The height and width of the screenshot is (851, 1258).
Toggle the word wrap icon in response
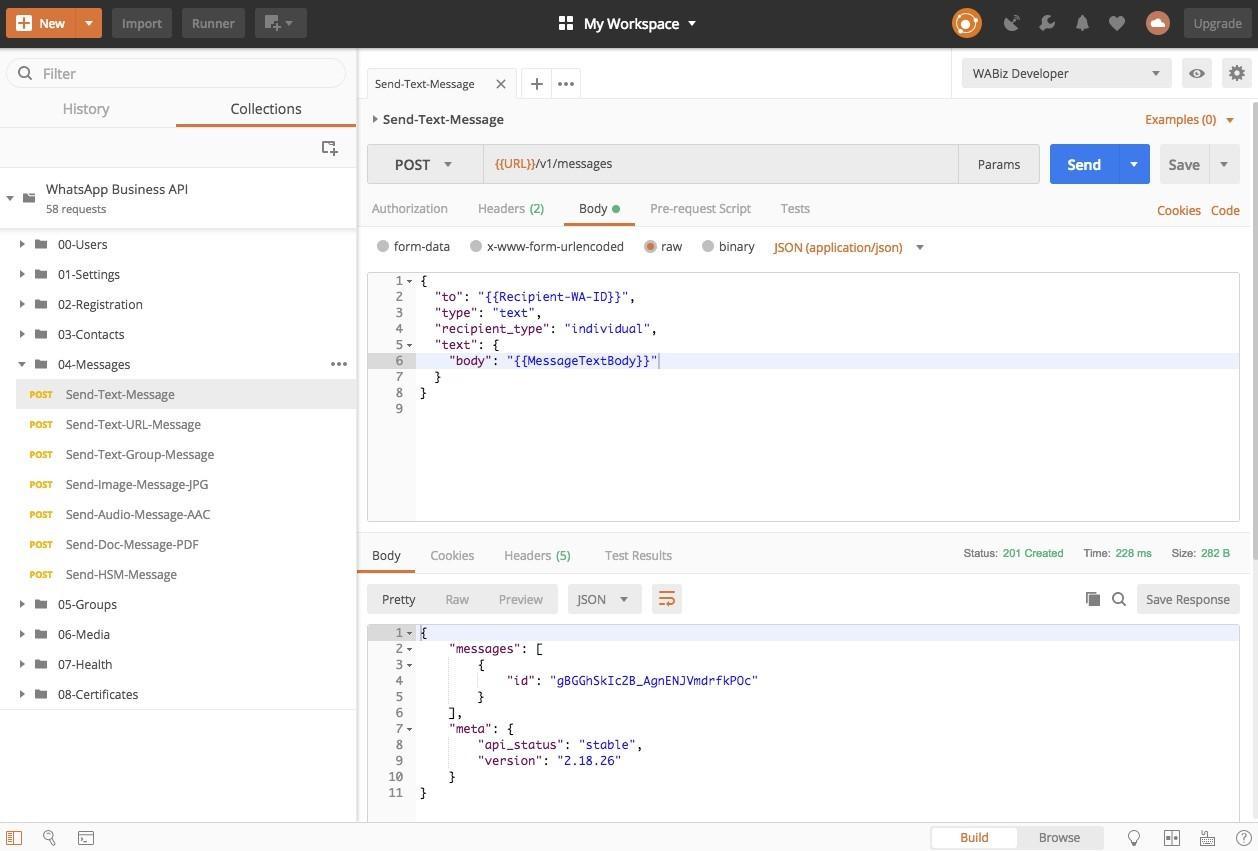[666, 599]
